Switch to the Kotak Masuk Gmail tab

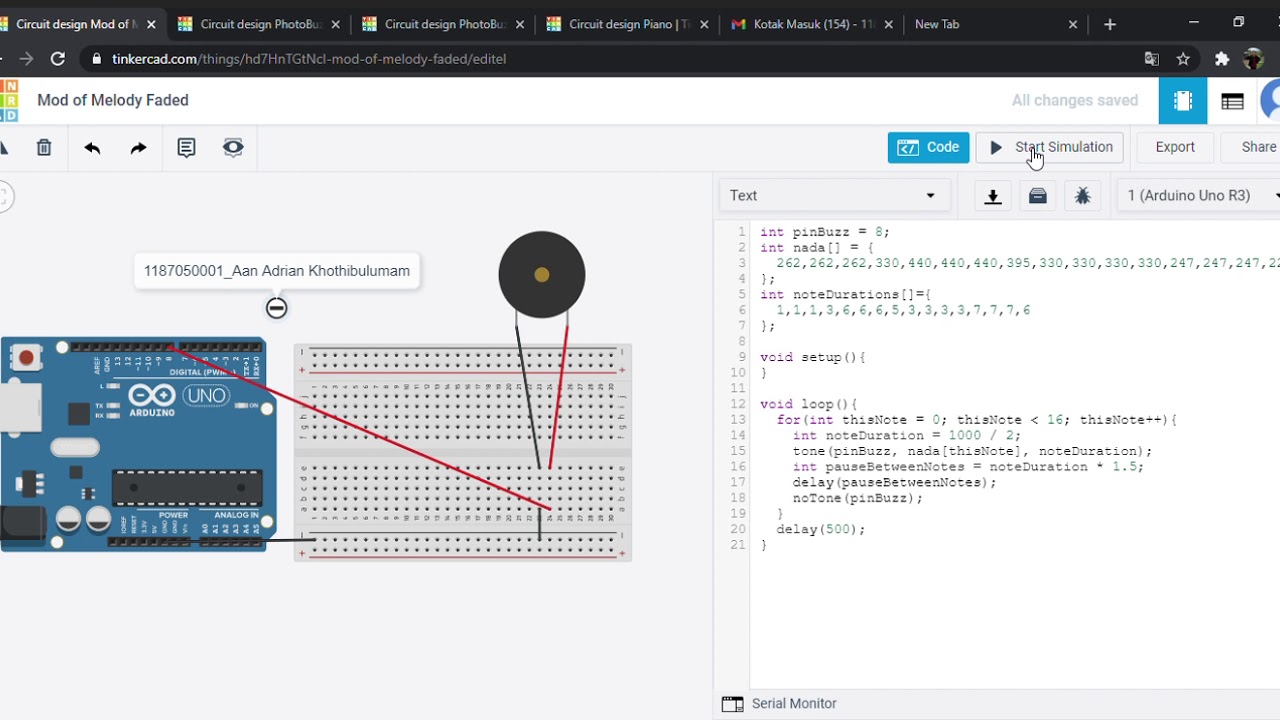coord(806,24)
